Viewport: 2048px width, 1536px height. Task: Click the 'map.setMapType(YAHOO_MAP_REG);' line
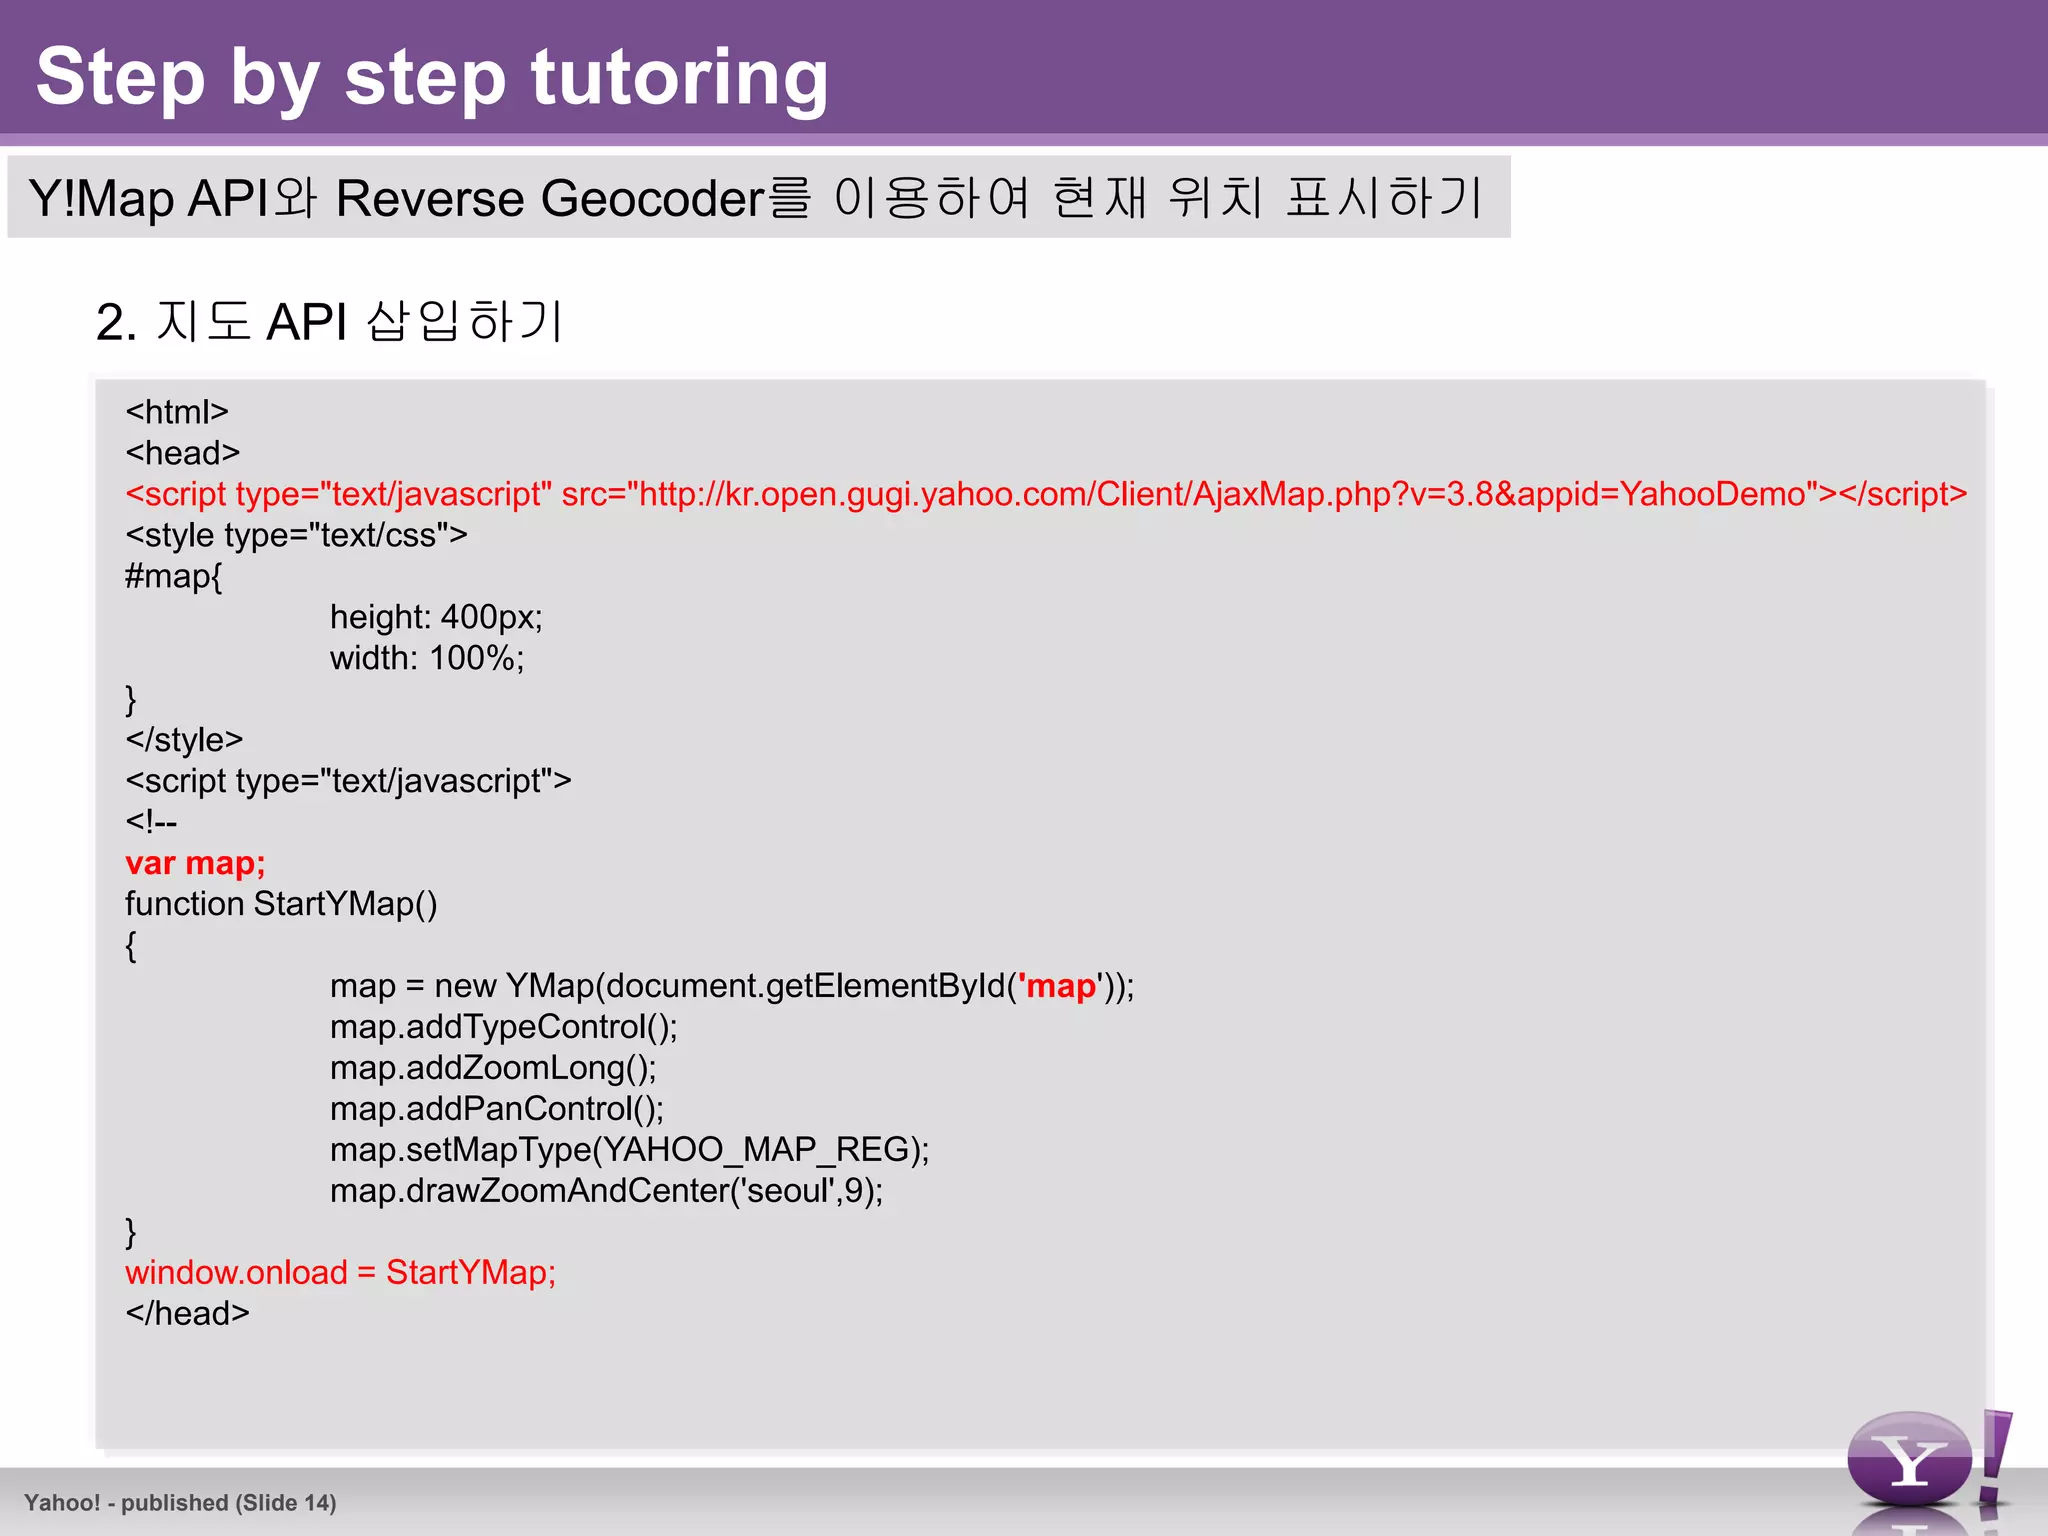tap(629, 1150)
